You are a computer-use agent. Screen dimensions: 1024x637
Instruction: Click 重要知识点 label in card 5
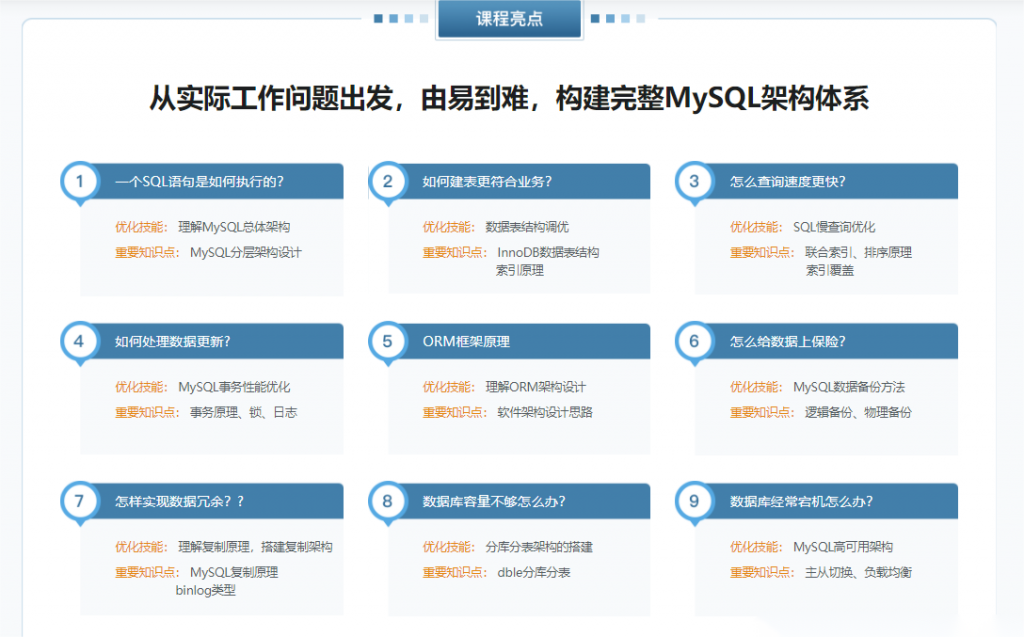click(455, 412)
